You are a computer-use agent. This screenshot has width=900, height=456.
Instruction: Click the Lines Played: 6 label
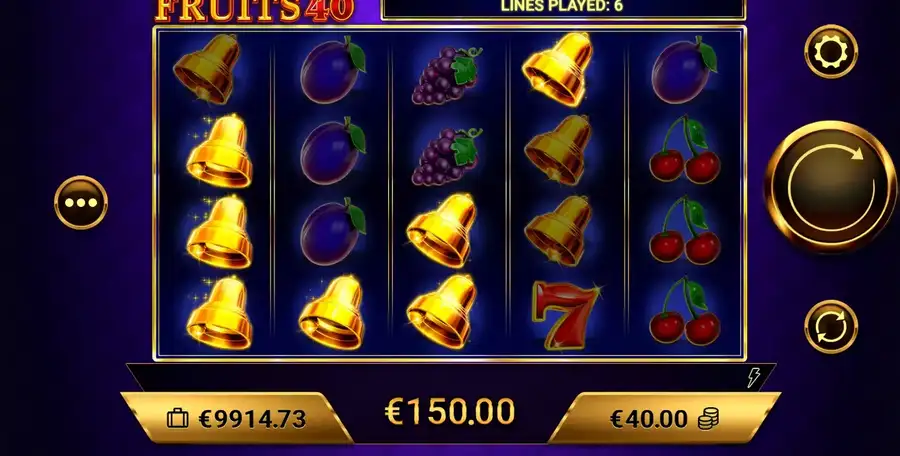(561, 6)
